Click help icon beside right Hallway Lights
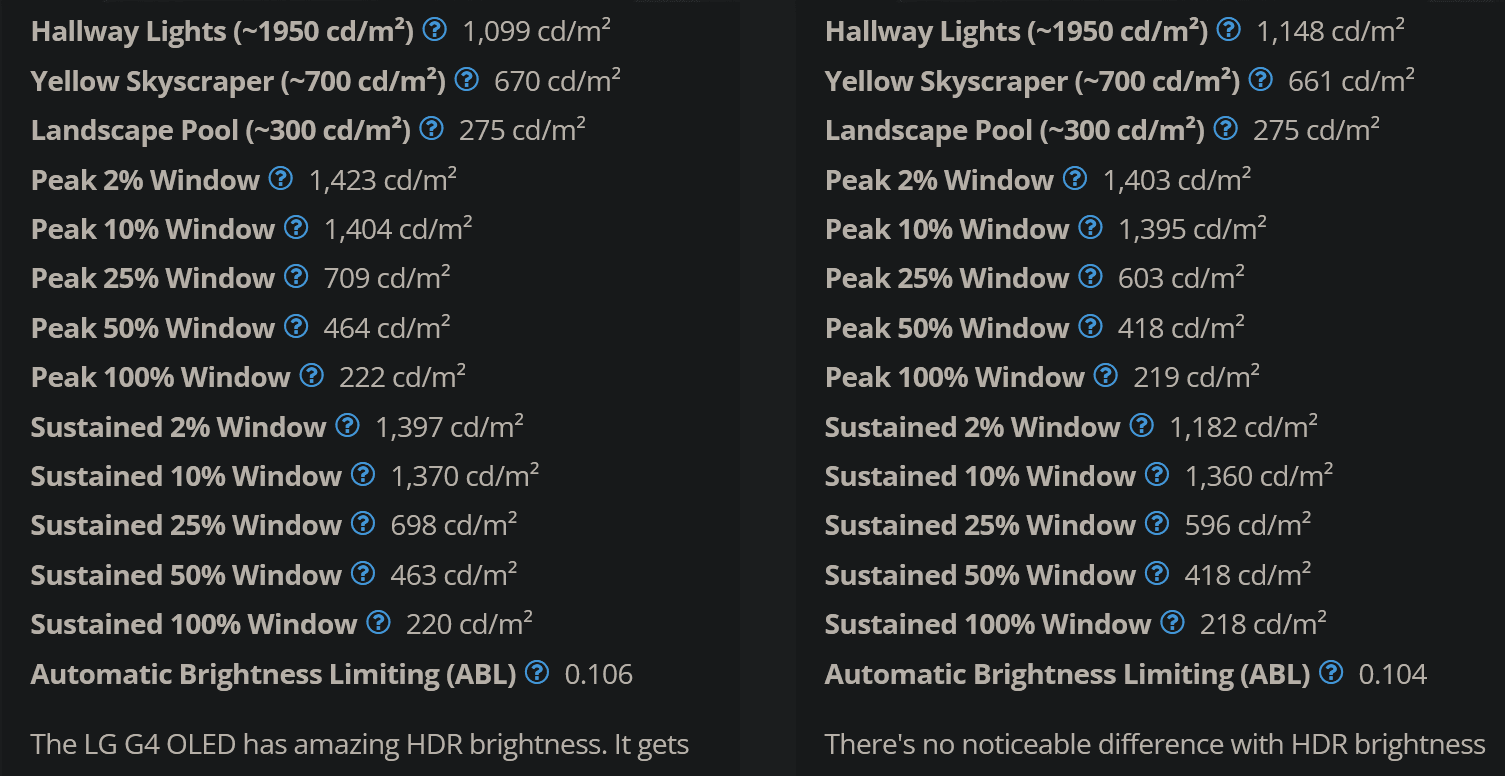This screenshot has height=776, width=1505. click(1228, 30)
